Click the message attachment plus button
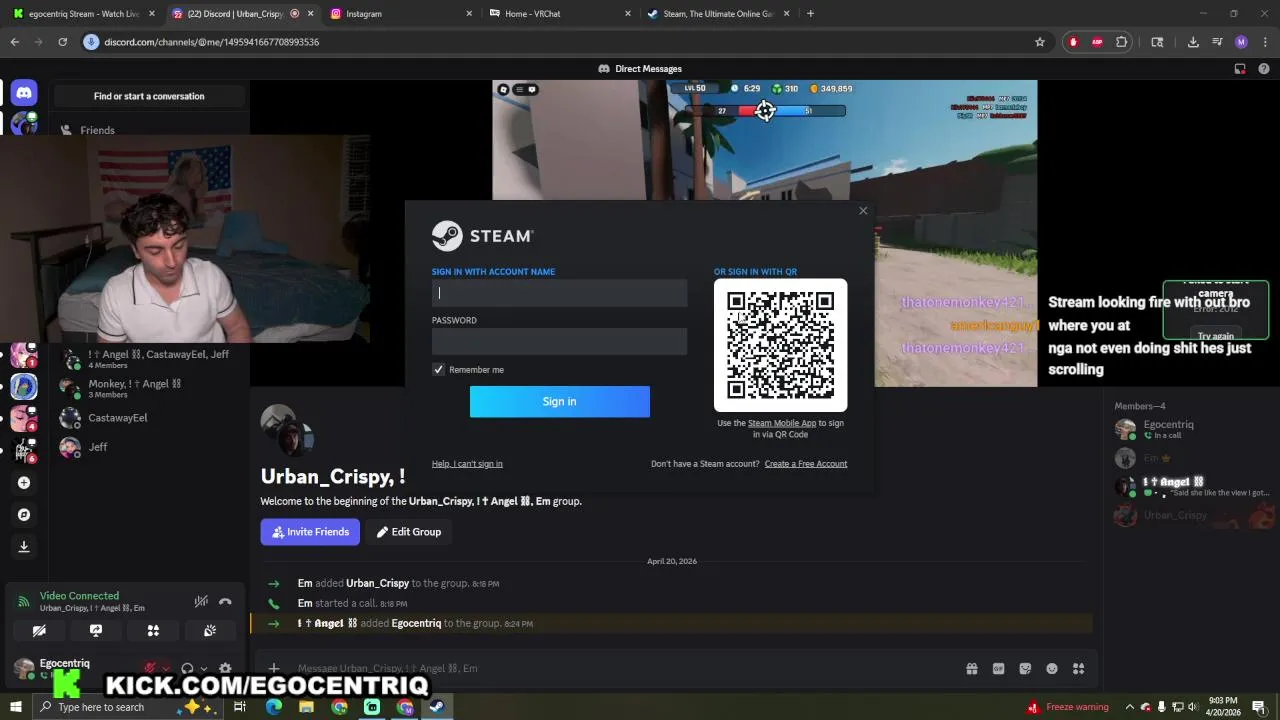 (273, 669)
